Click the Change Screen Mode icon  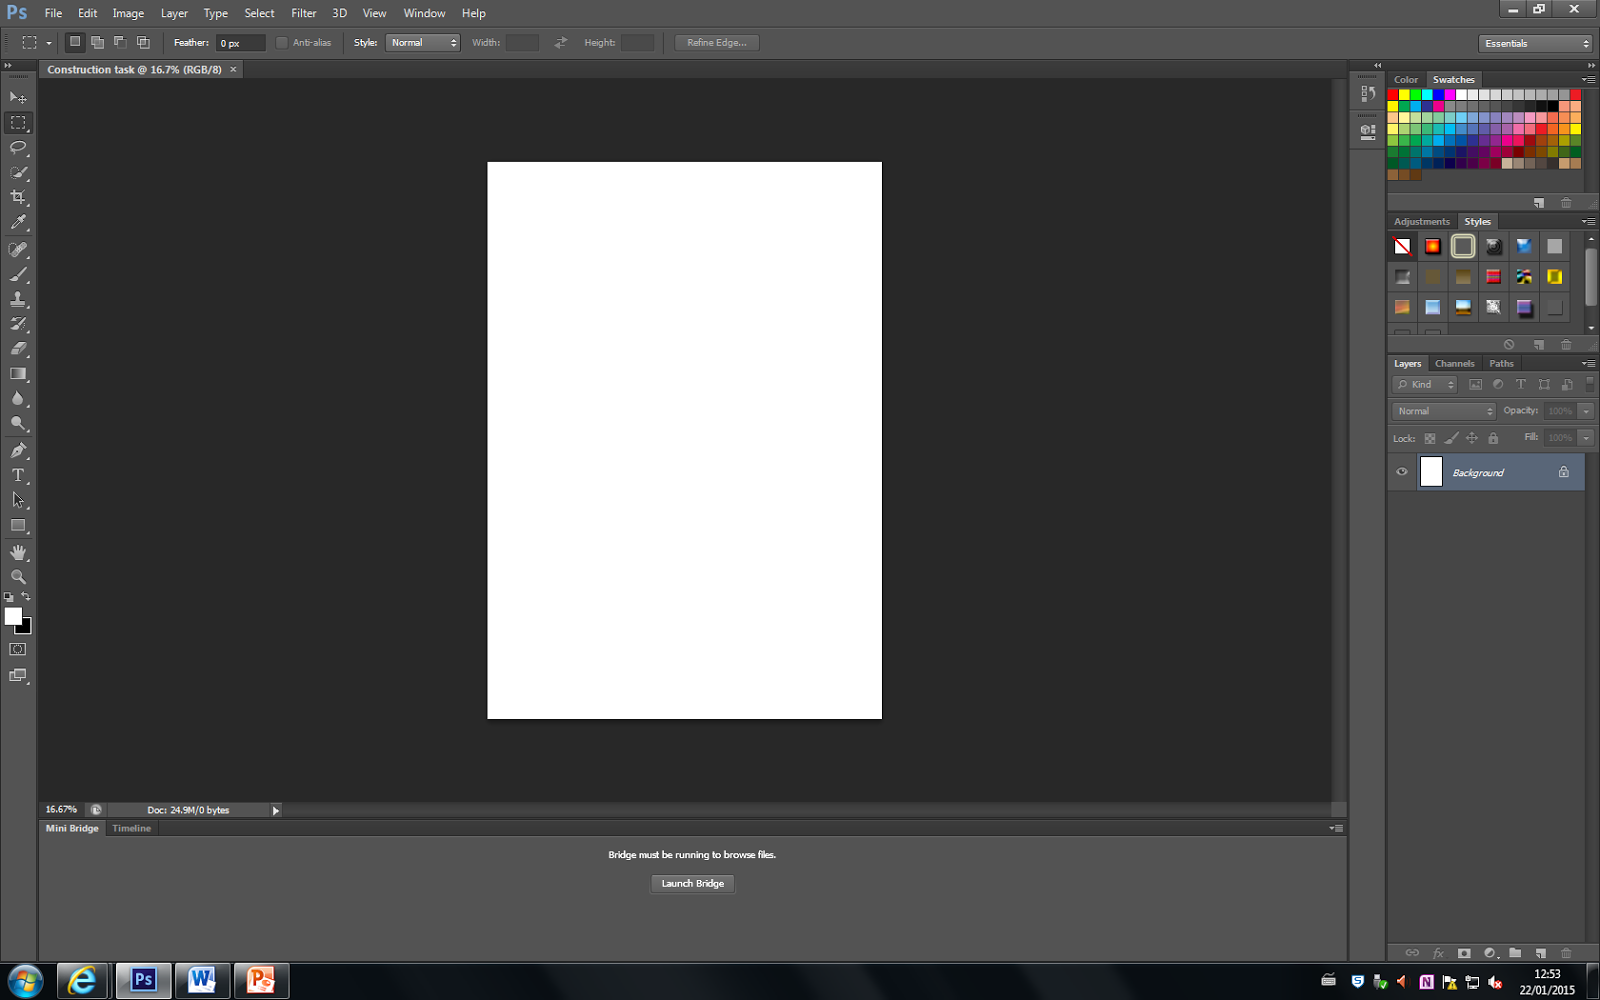[x=18, y=676]
